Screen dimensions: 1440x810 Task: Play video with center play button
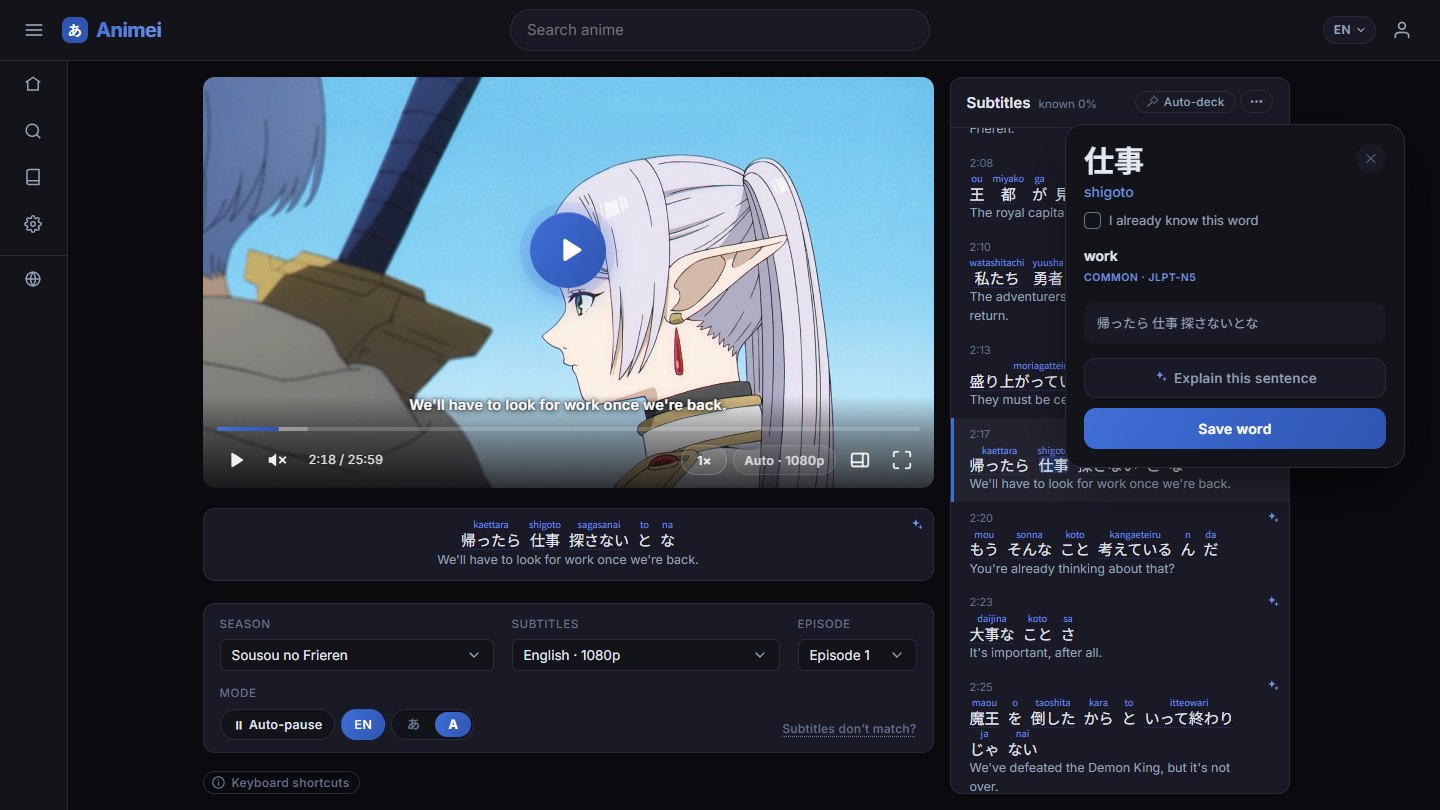pos(568,250)
